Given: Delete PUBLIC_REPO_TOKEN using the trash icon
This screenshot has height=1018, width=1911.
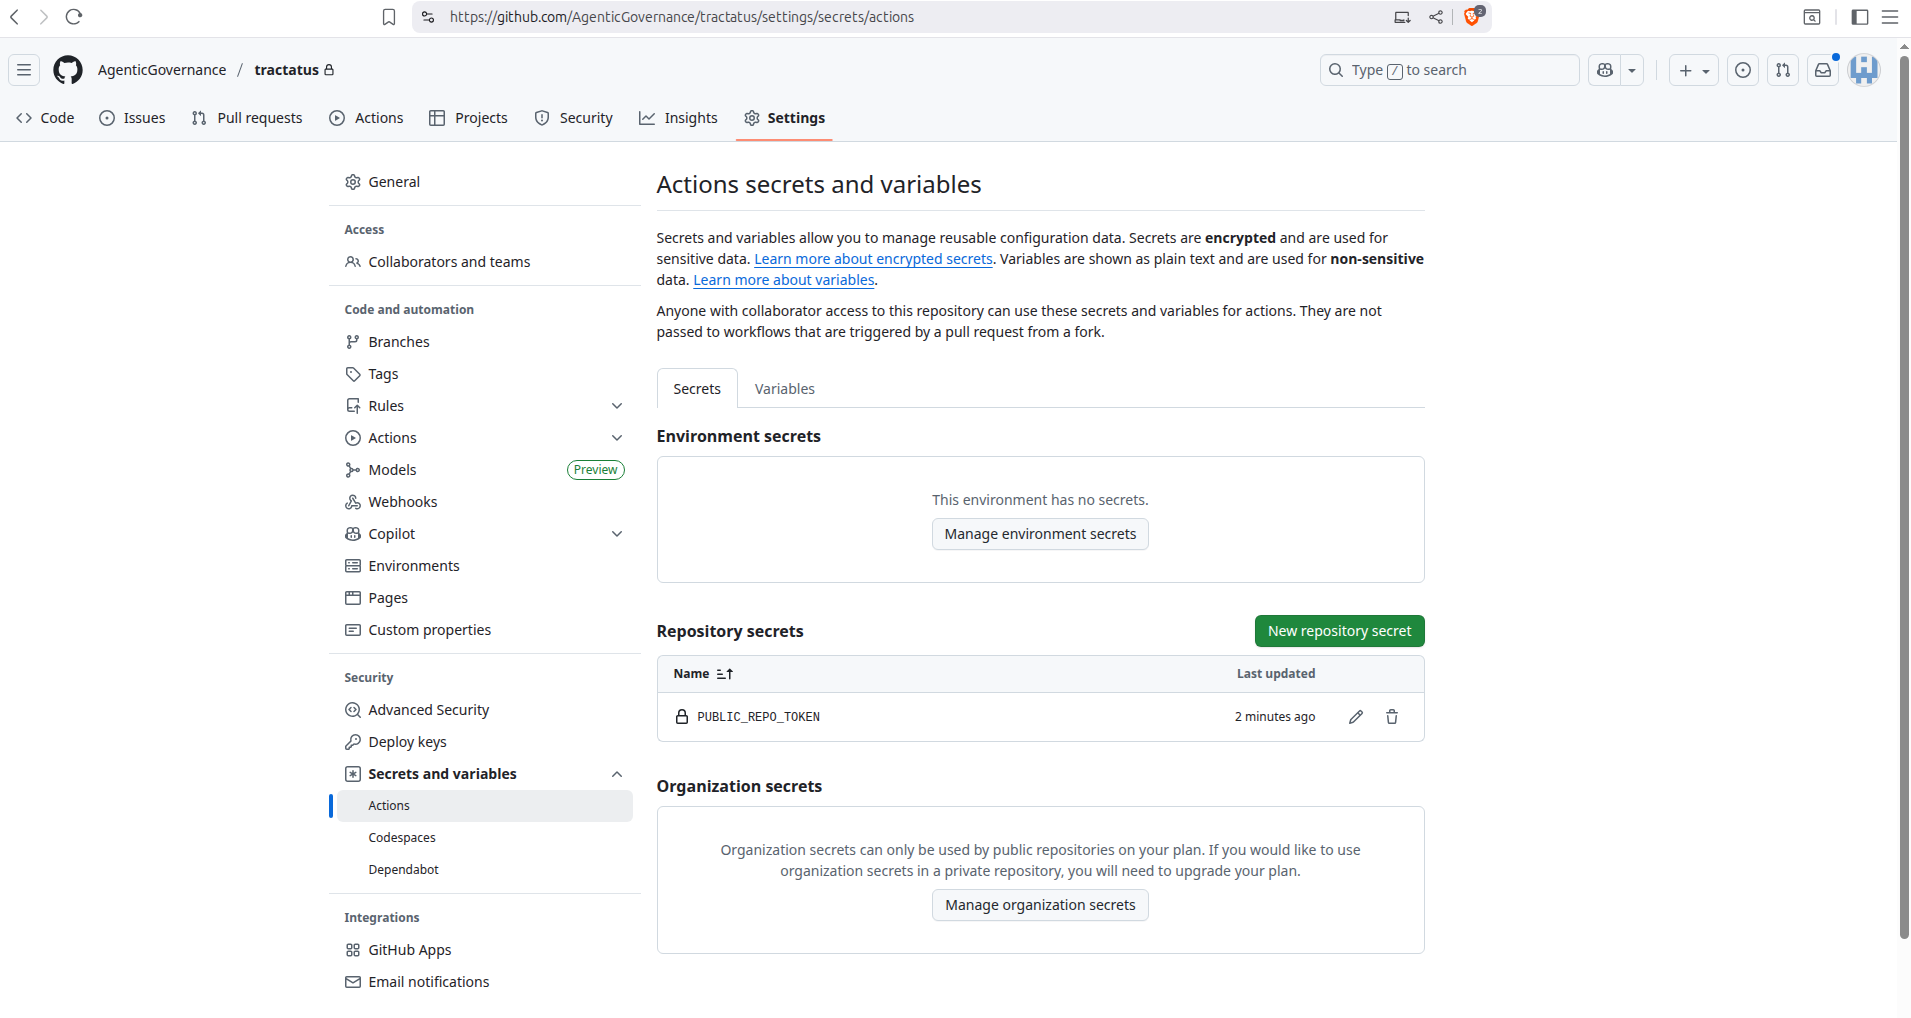Looking at the screenshot, I should (1391, 717).
